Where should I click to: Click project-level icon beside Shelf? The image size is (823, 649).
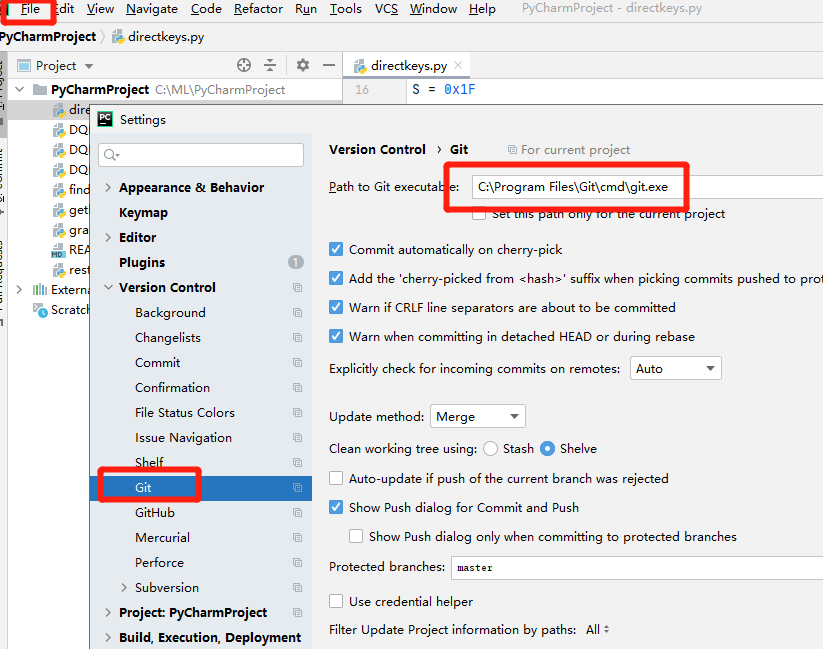tap(298, 462)
